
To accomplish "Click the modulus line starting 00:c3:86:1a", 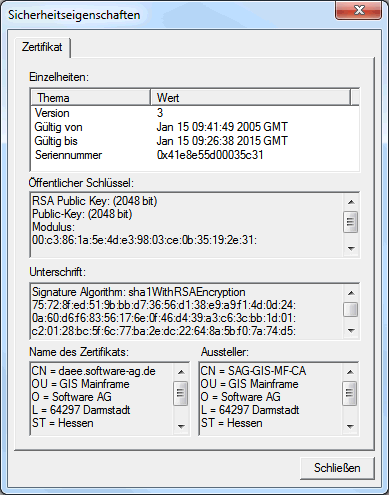I will (144, 240).
